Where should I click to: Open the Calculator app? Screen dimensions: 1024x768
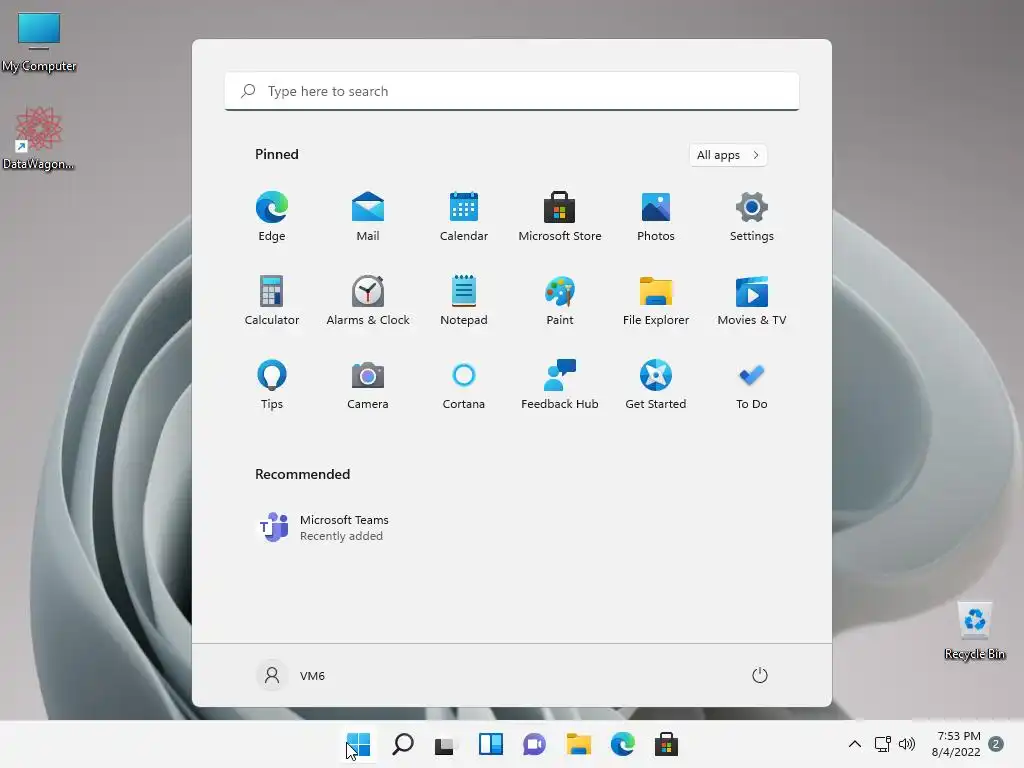click(272, 300)
